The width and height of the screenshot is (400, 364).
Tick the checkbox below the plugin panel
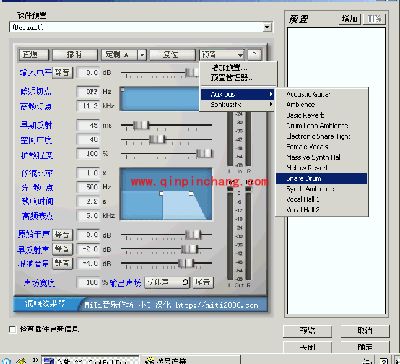click(13, 330)
